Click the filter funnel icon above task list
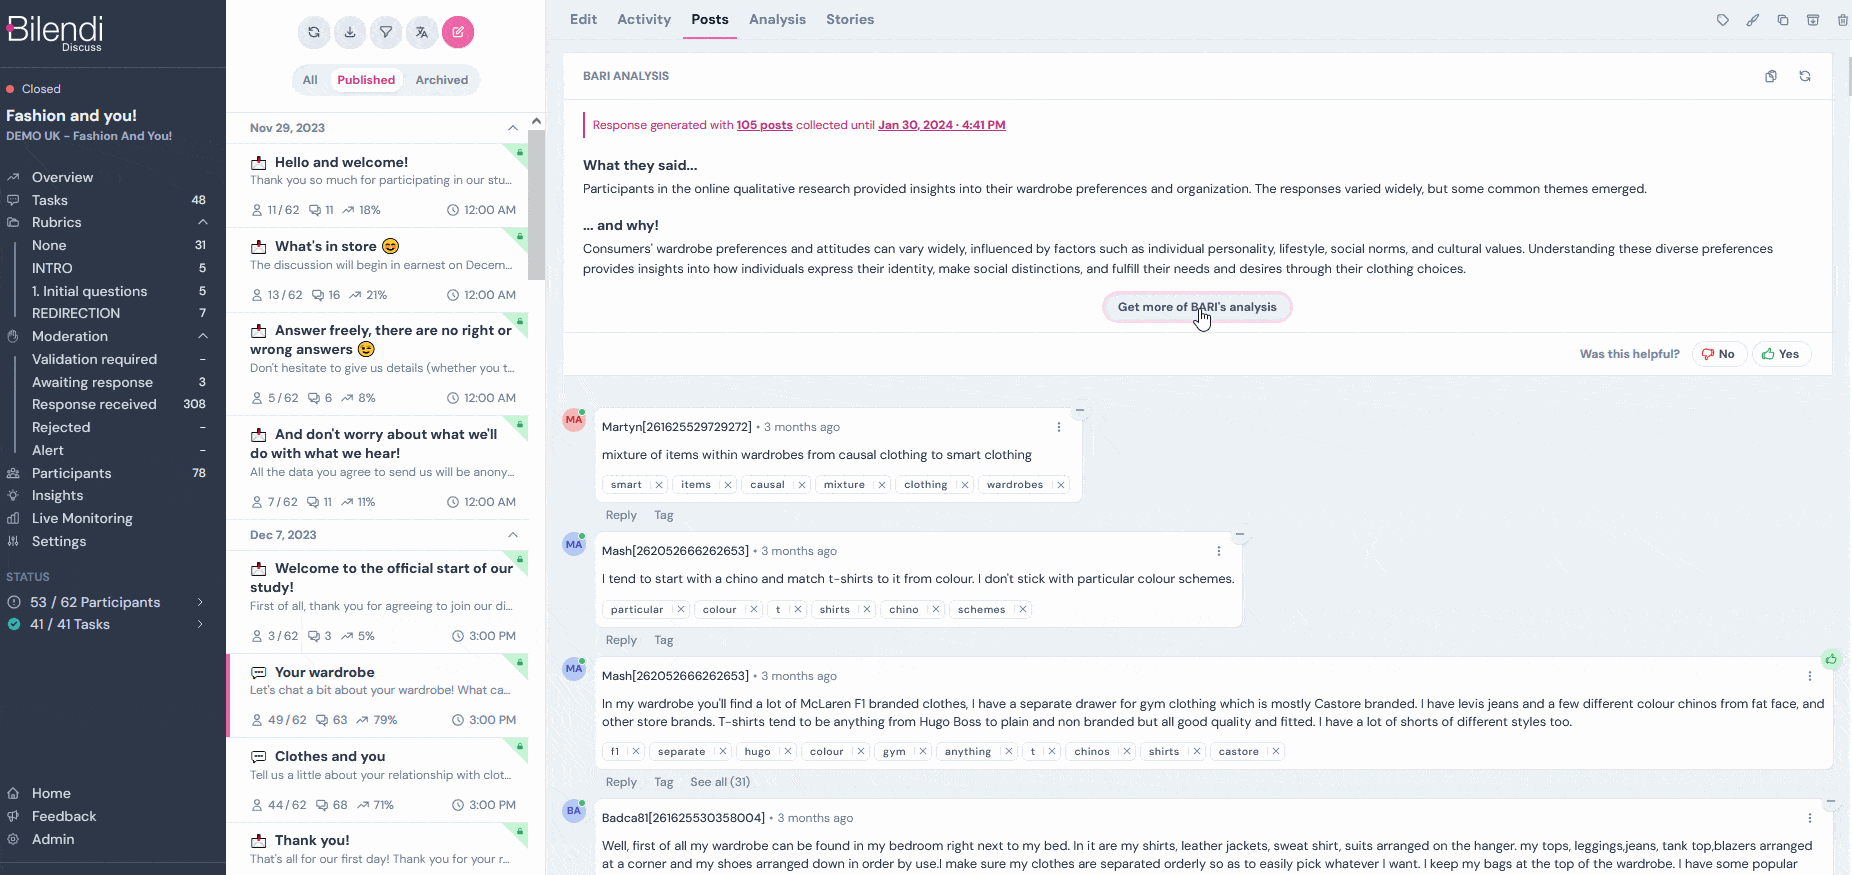This screenshot has height=875, width=1852. (386, 32)
